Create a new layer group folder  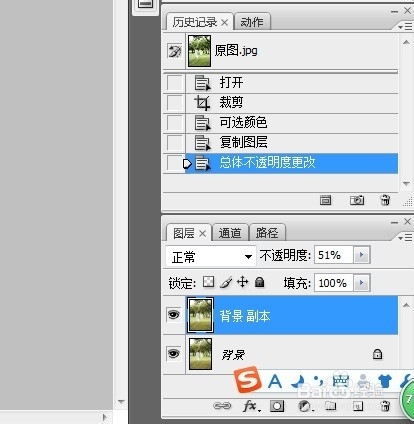pyautogui.click(x=331, y=406)
